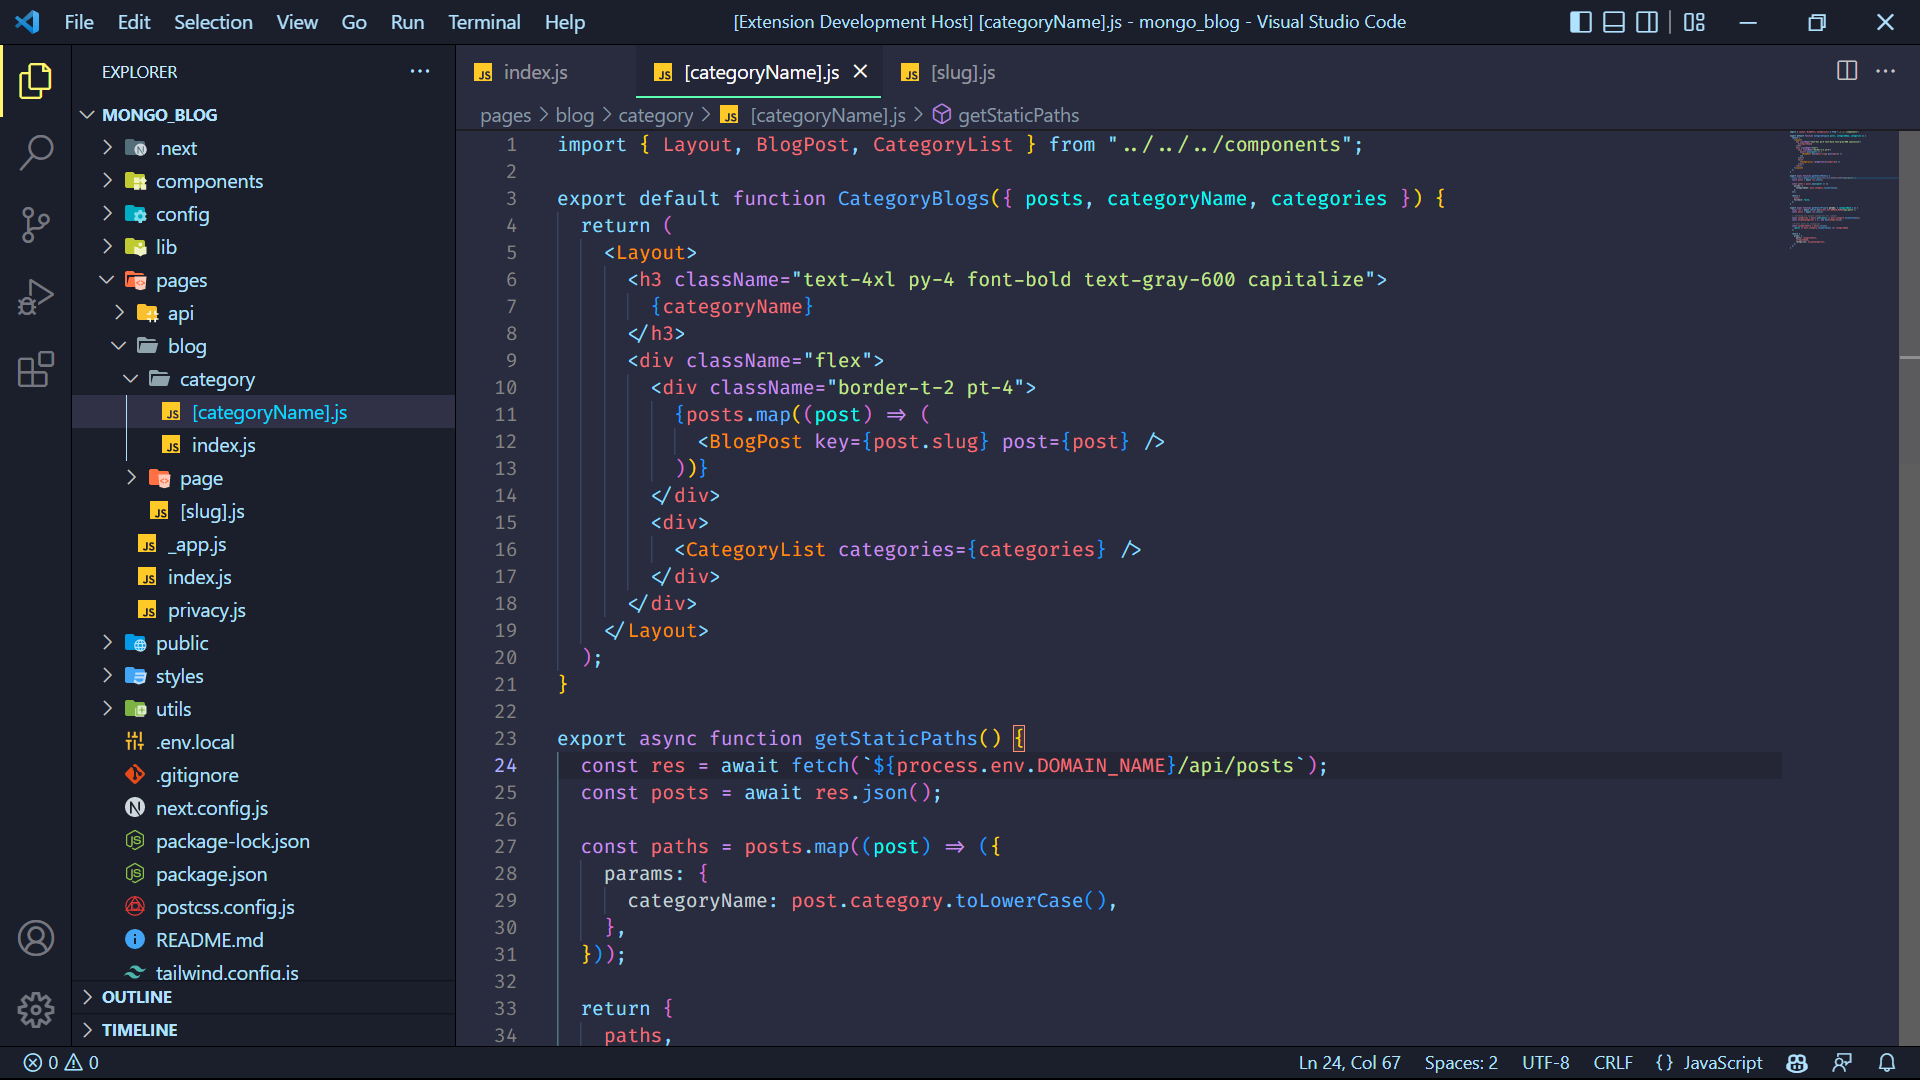Open the Run and Debug view
This screenshot has width=1920, height=1080.
pyautogui.click(x=36, y=297)
